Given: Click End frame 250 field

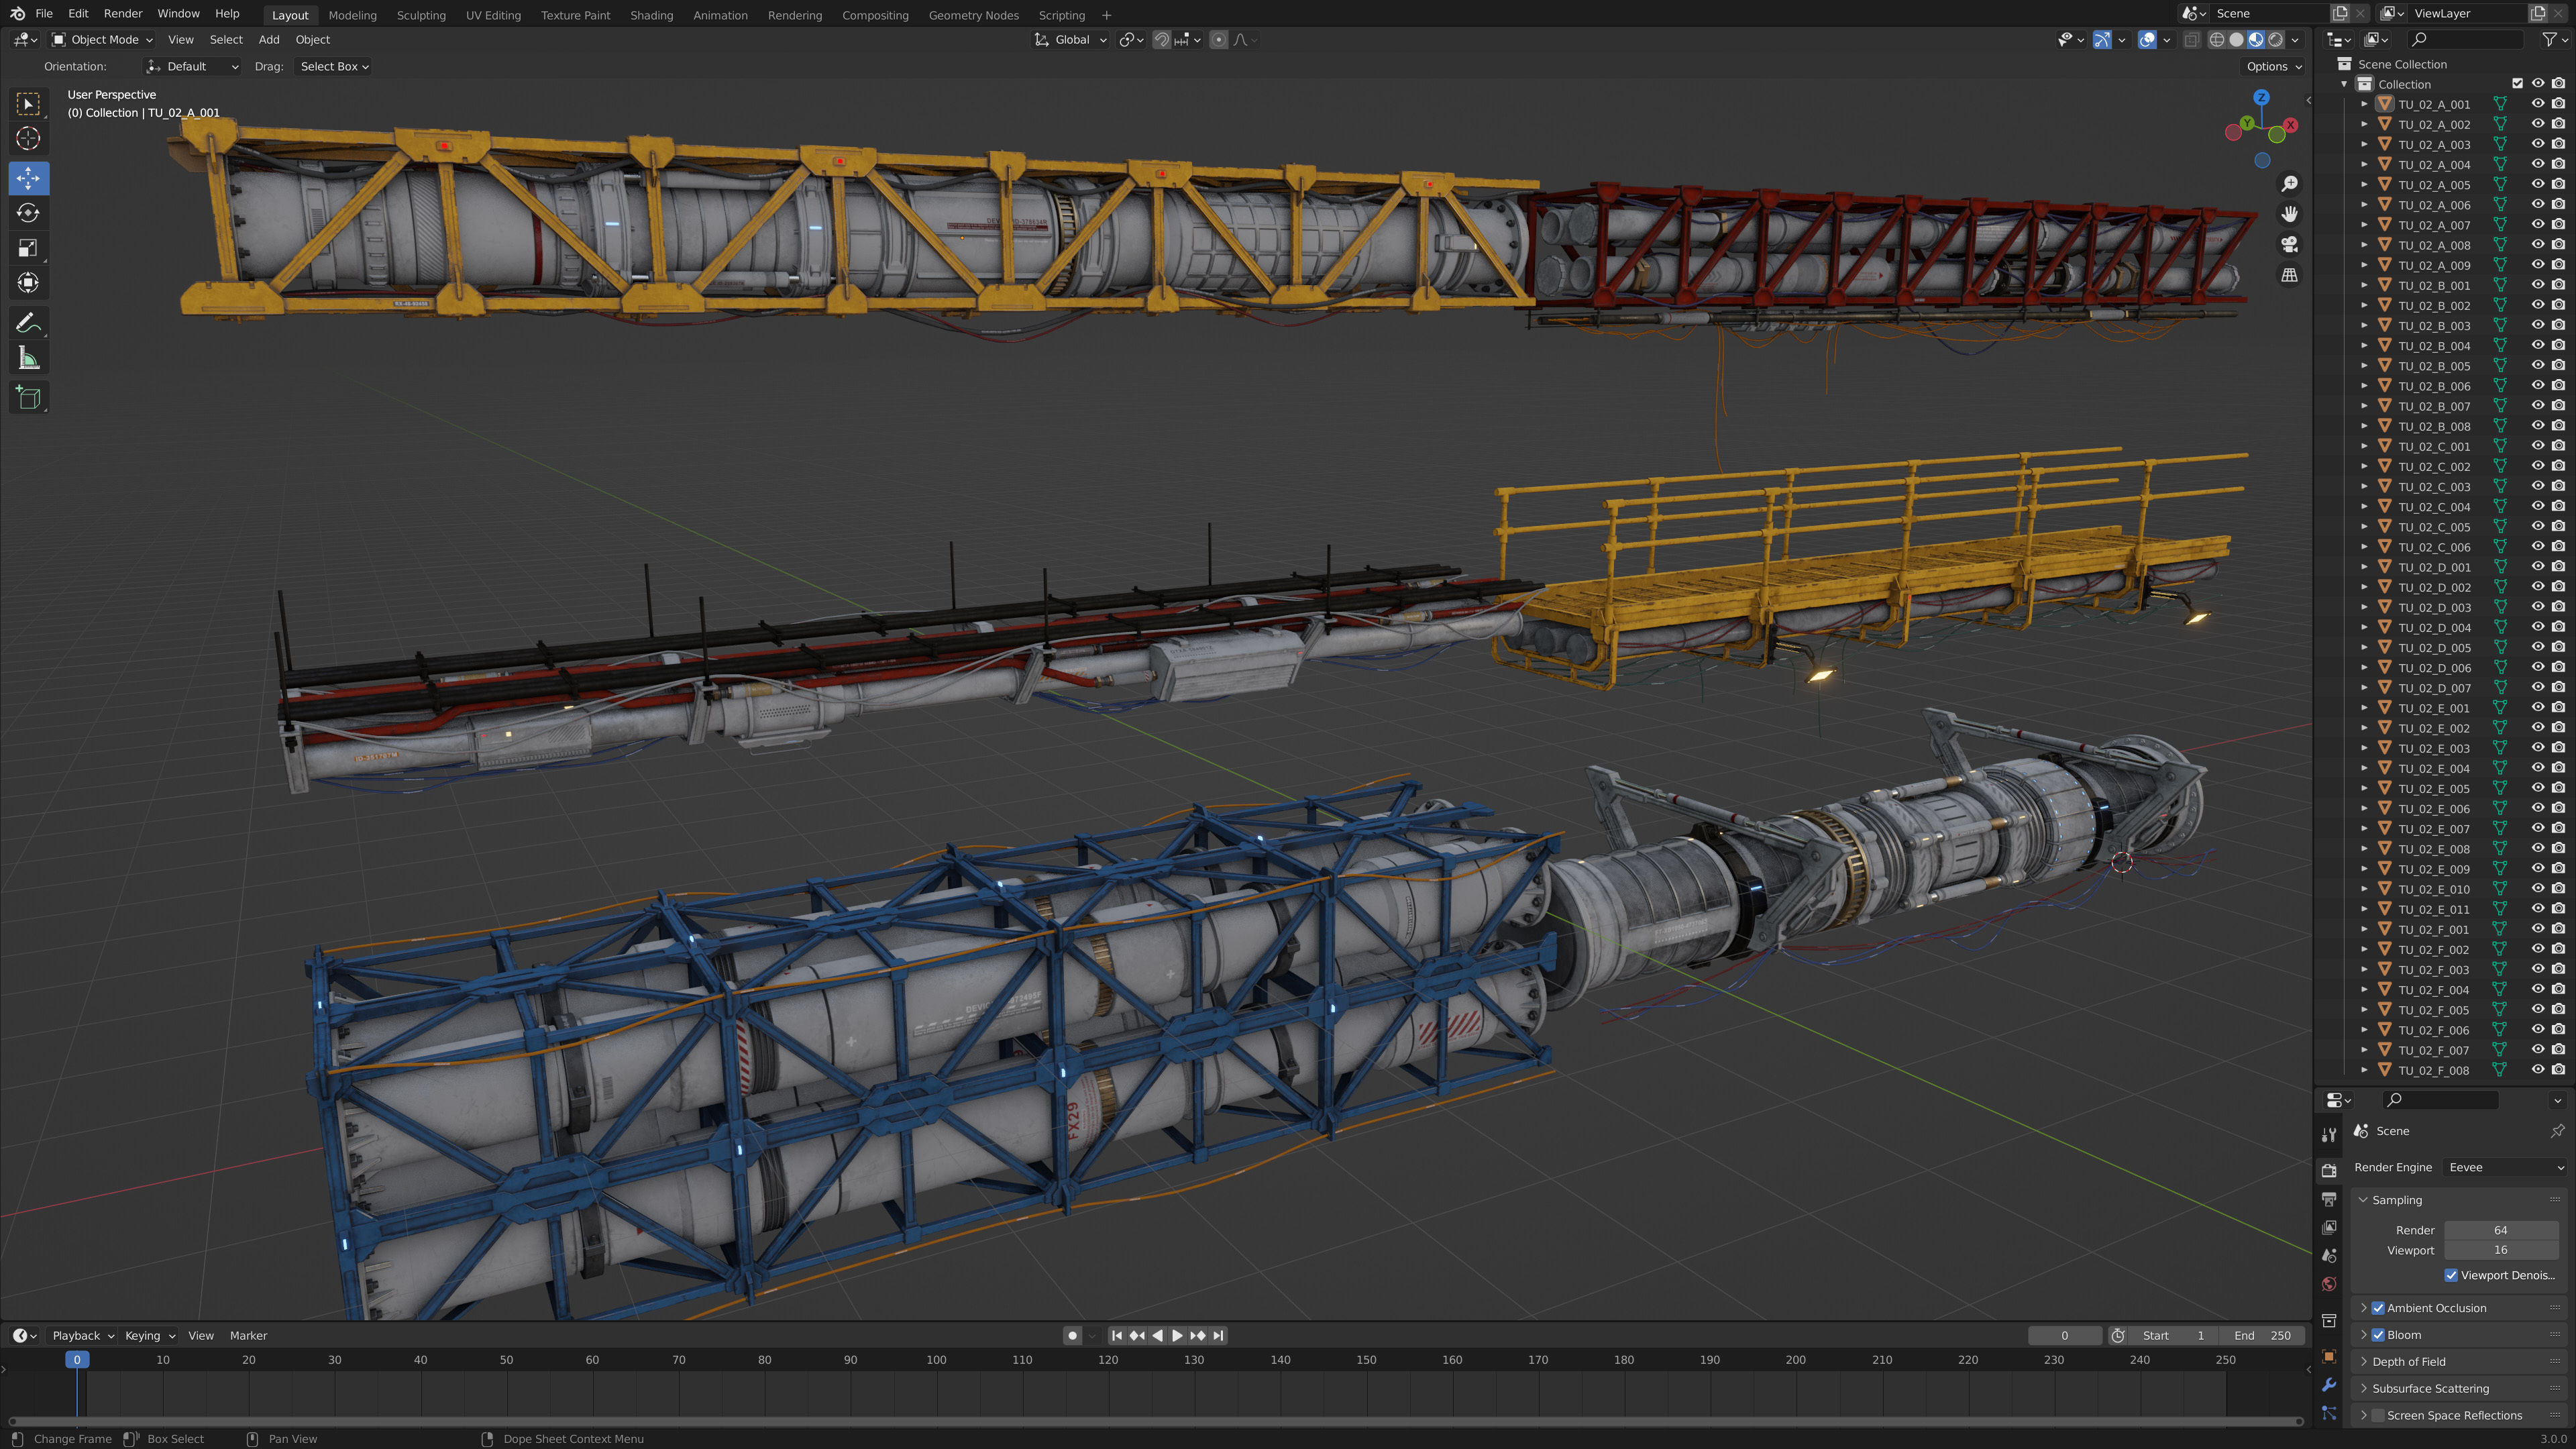Looking at the screenshot, I should pyautogui.click(x=2263, y=1336).
